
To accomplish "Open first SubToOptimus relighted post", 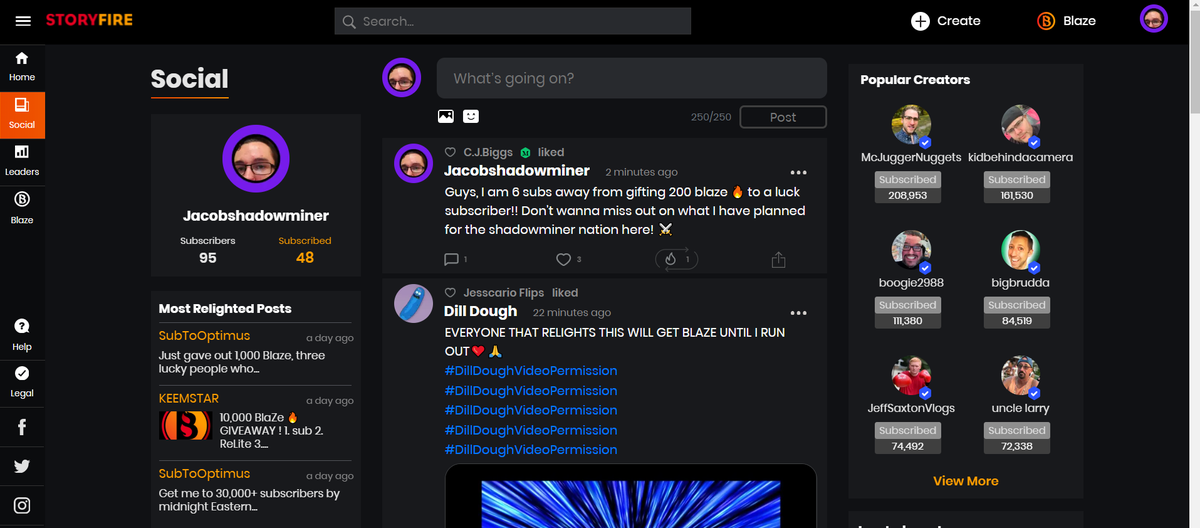I will click(x=255, y=352).
